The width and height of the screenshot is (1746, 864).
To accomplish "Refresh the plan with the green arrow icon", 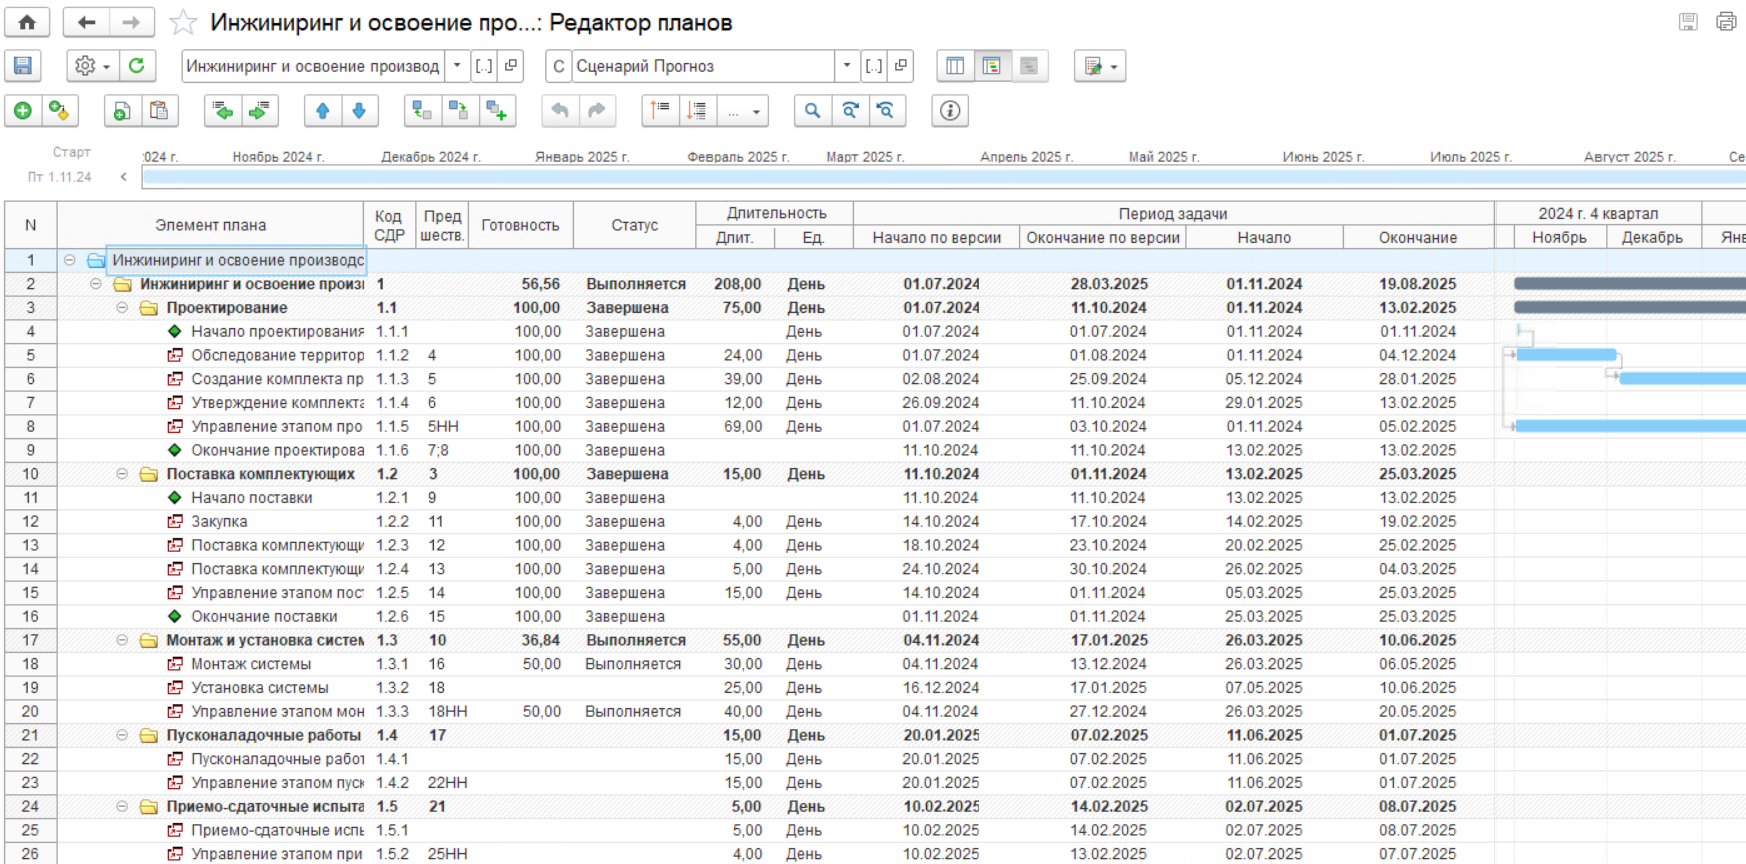I will [x=136, y=66].
